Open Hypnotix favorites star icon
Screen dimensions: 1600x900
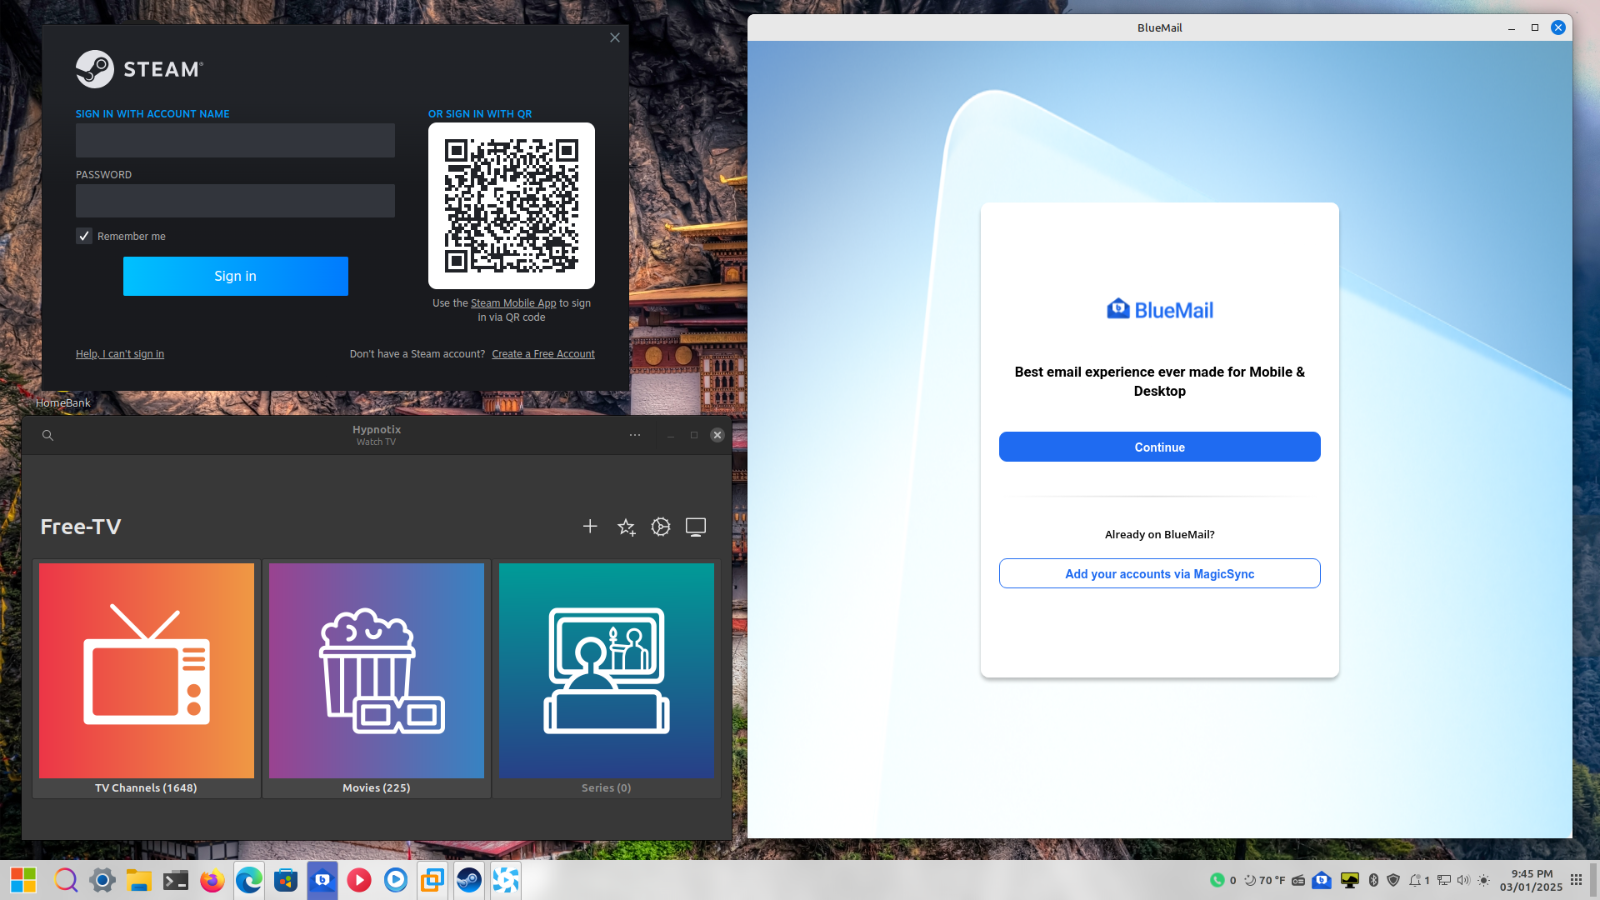click(626, 527)
